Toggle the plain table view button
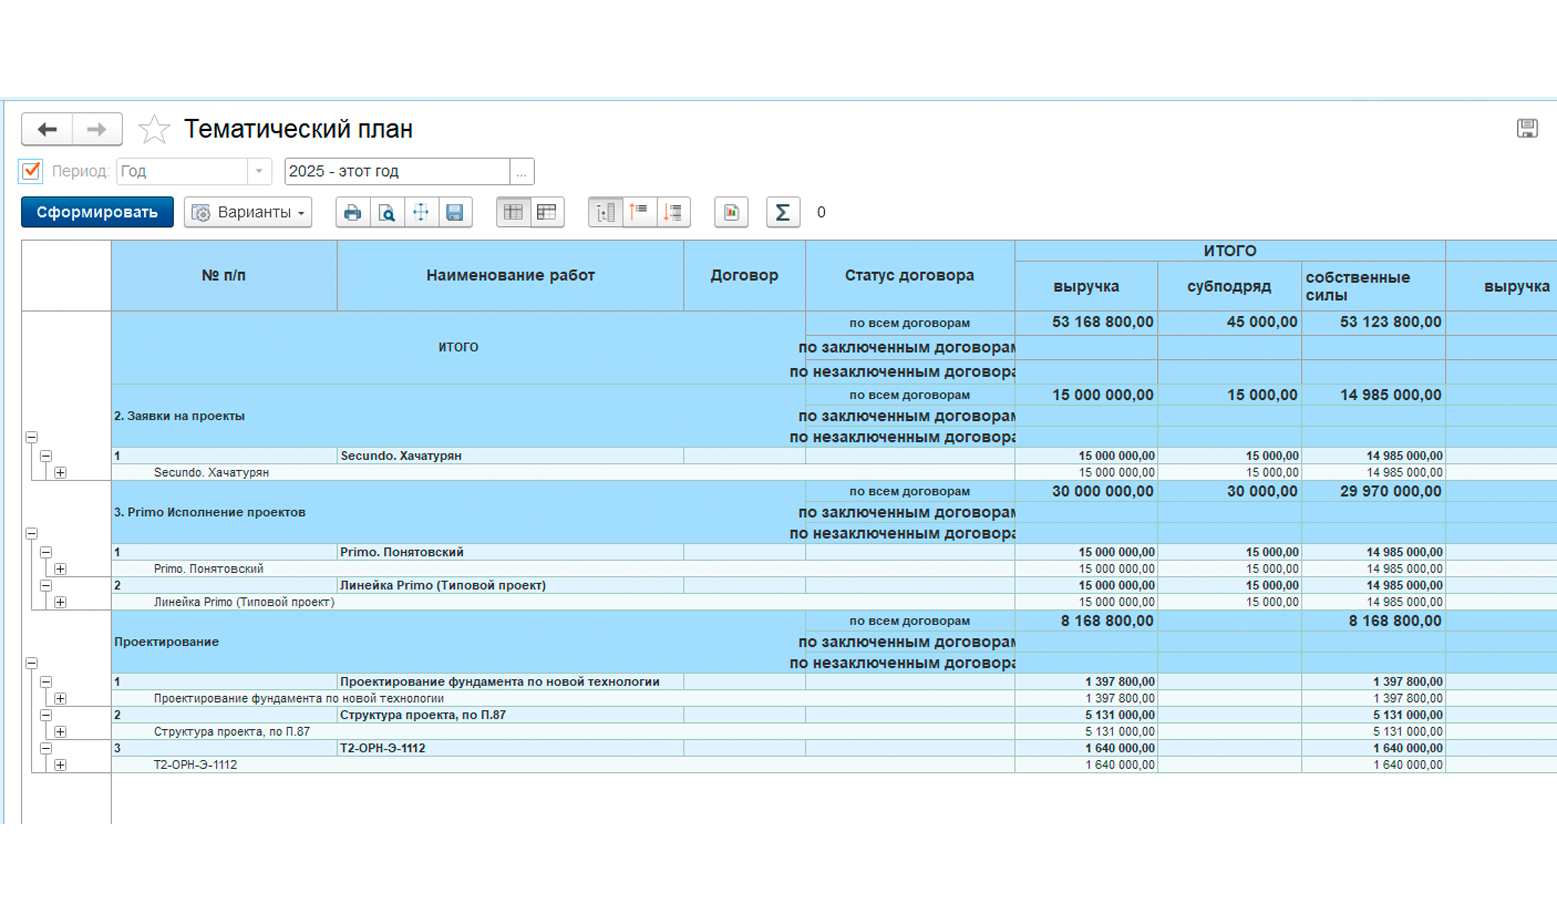The width and height of the screenshot is (1557, 922). click(x=513, y=212)
